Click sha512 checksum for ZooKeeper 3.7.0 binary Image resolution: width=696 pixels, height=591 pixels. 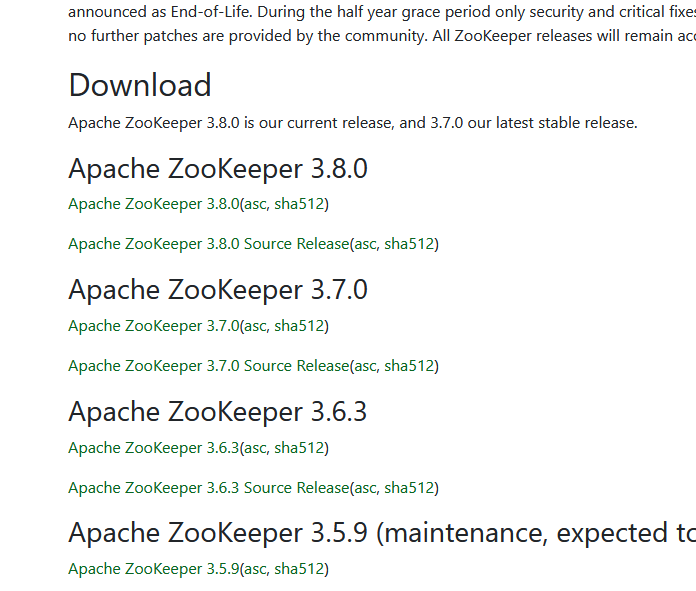[299, 326]
